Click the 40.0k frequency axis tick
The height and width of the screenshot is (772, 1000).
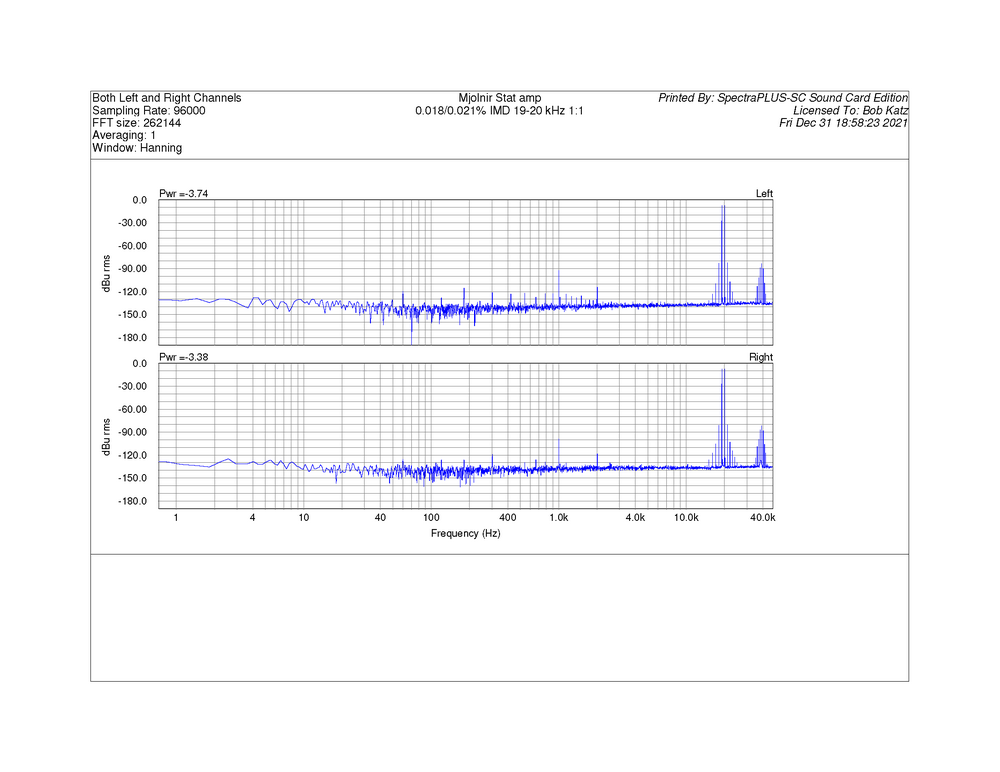coord(762,518)
